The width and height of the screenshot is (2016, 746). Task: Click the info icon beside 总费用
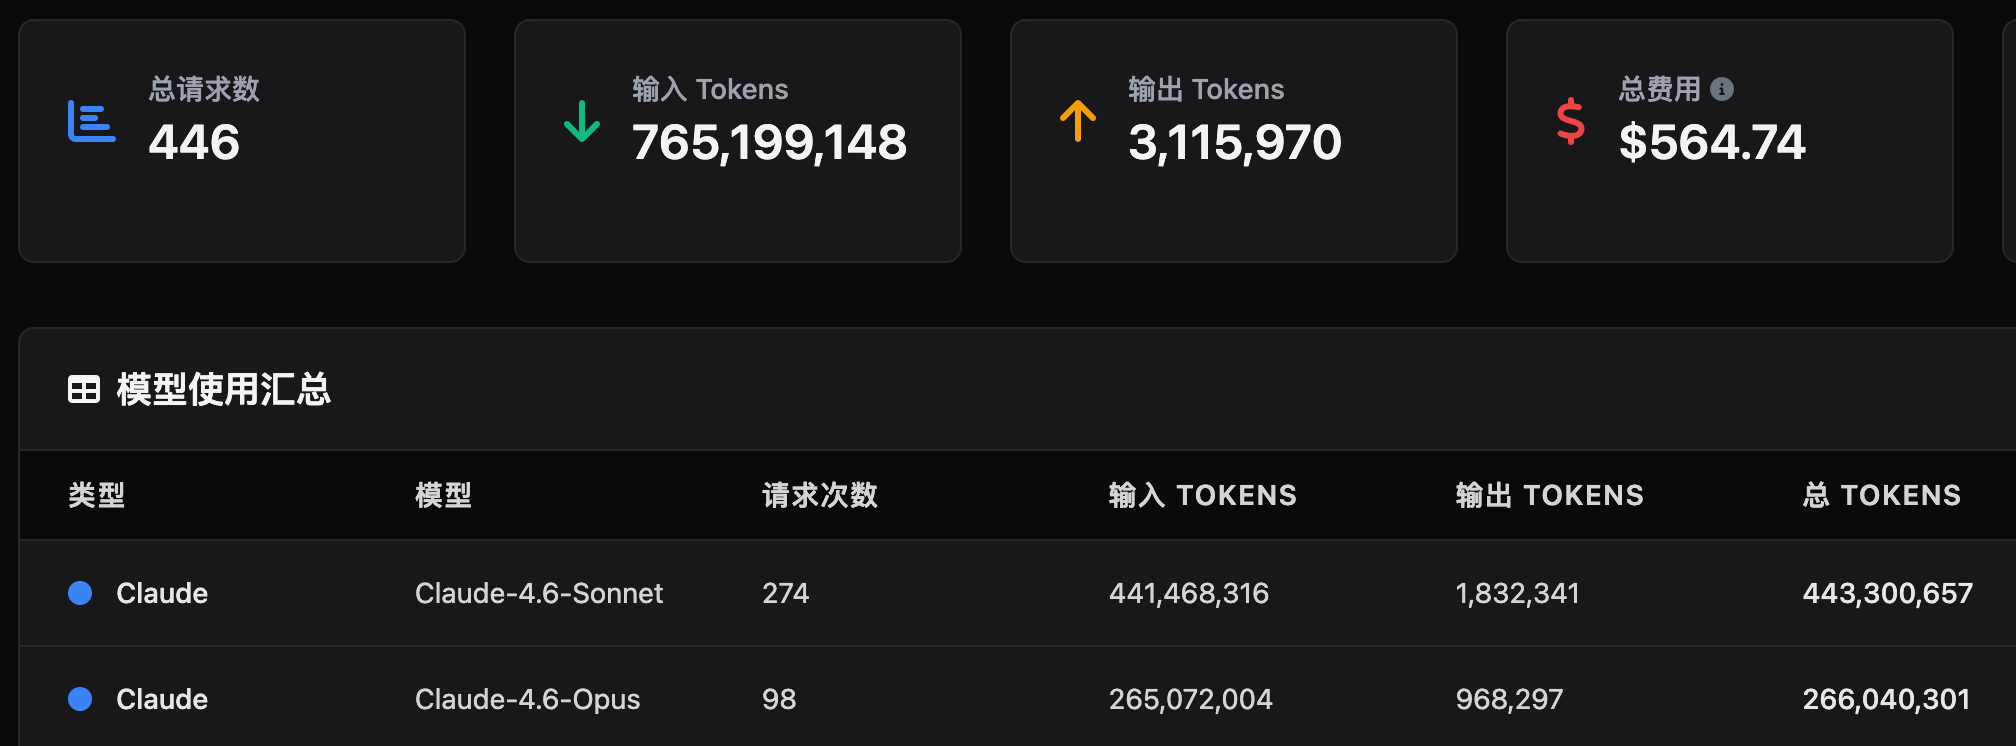[1721, 89]
